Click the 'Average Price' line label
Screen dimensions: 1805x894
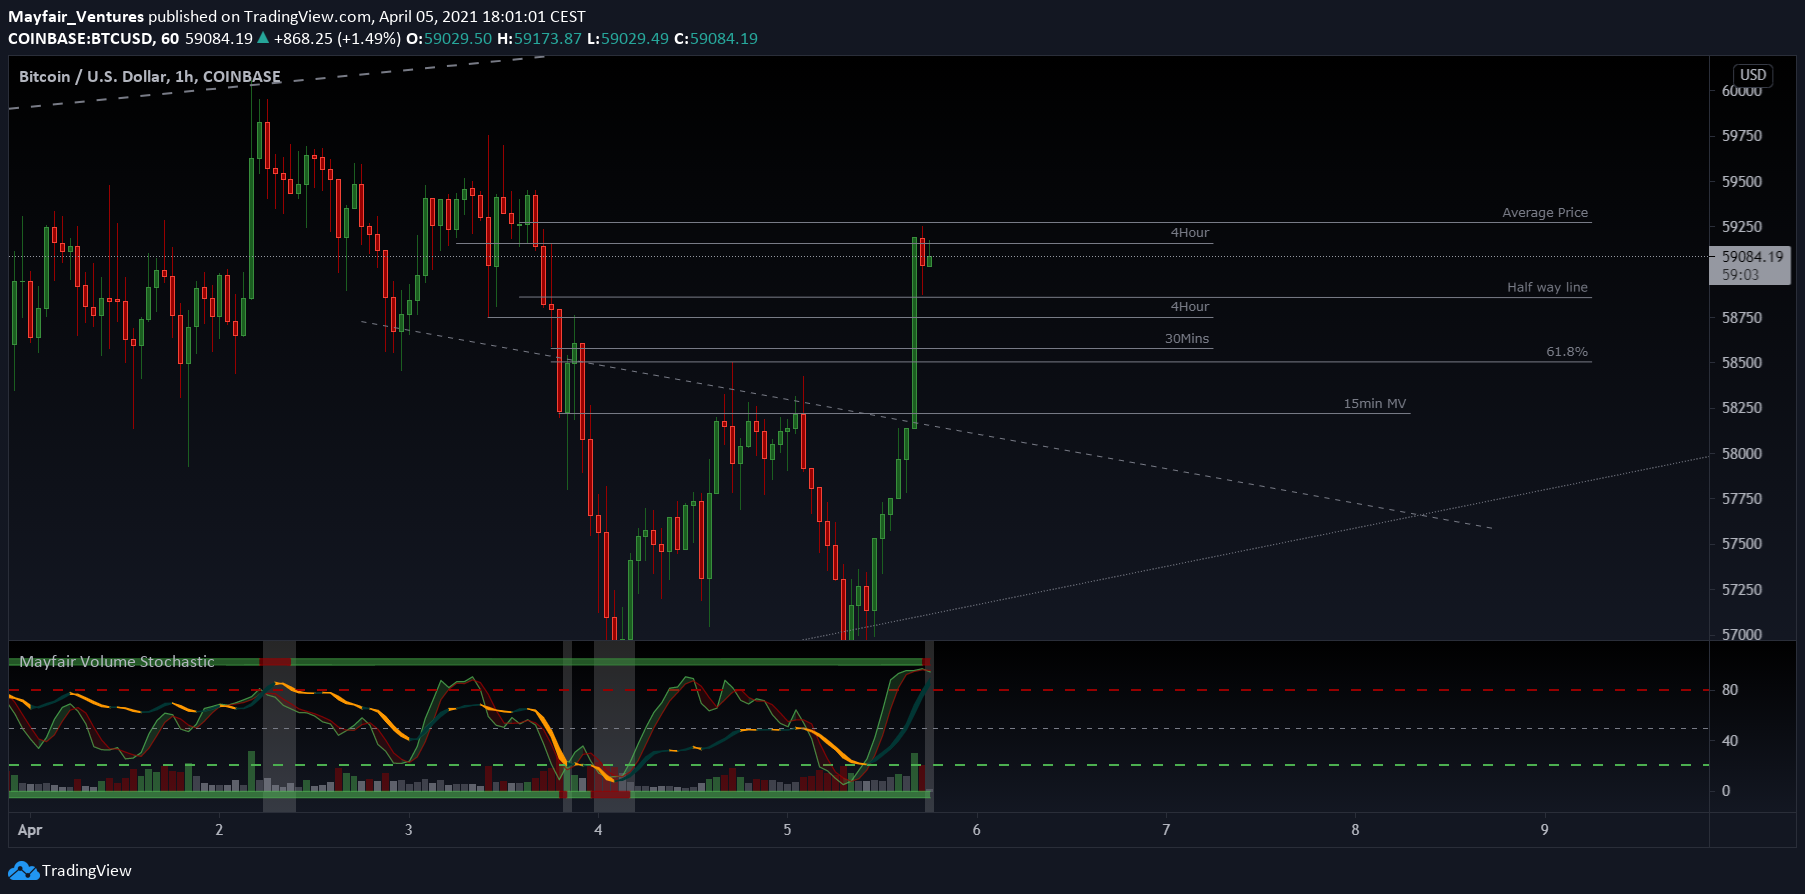point(1545,213)
